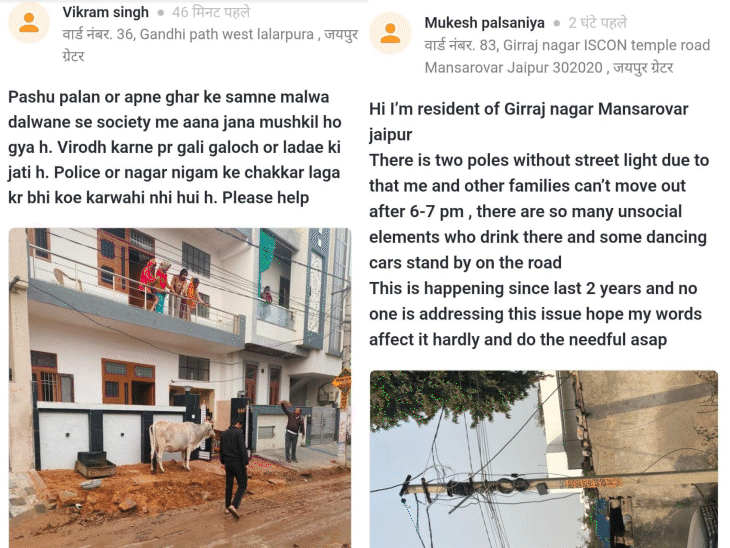Screen dimensions: 730x548
Task: Click the Girraj nagar street light complaint text
Action: 539,224
